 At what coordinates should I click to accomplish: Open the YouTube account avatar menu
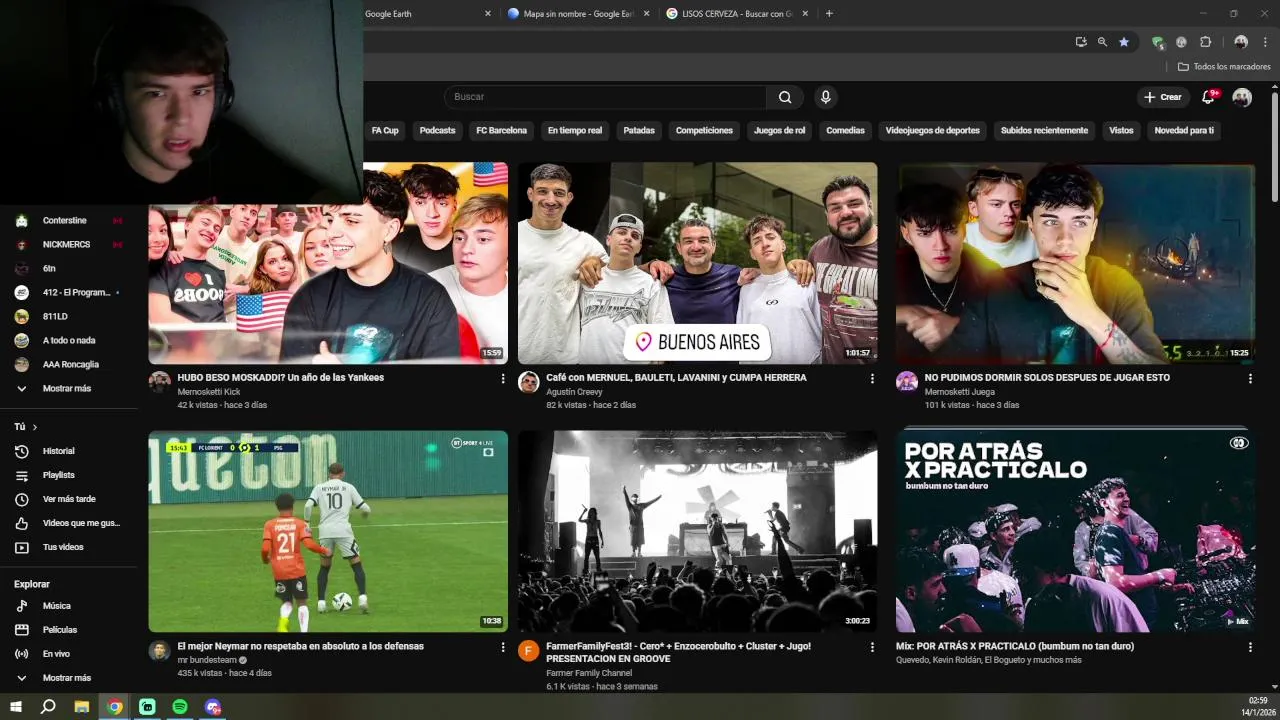(x=1242, y=97)
